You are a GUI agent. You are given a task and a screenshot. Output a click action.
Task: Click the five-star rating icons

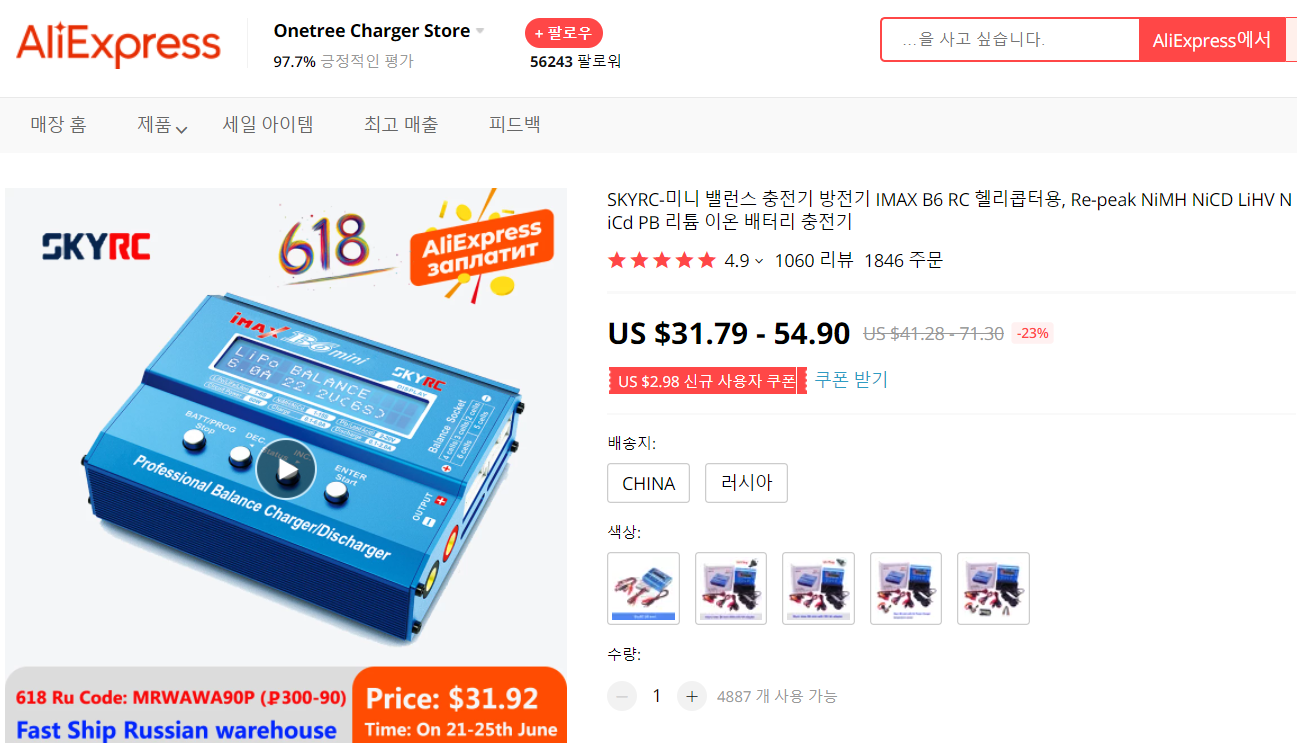pyautogui.click(x=662, y=261)
